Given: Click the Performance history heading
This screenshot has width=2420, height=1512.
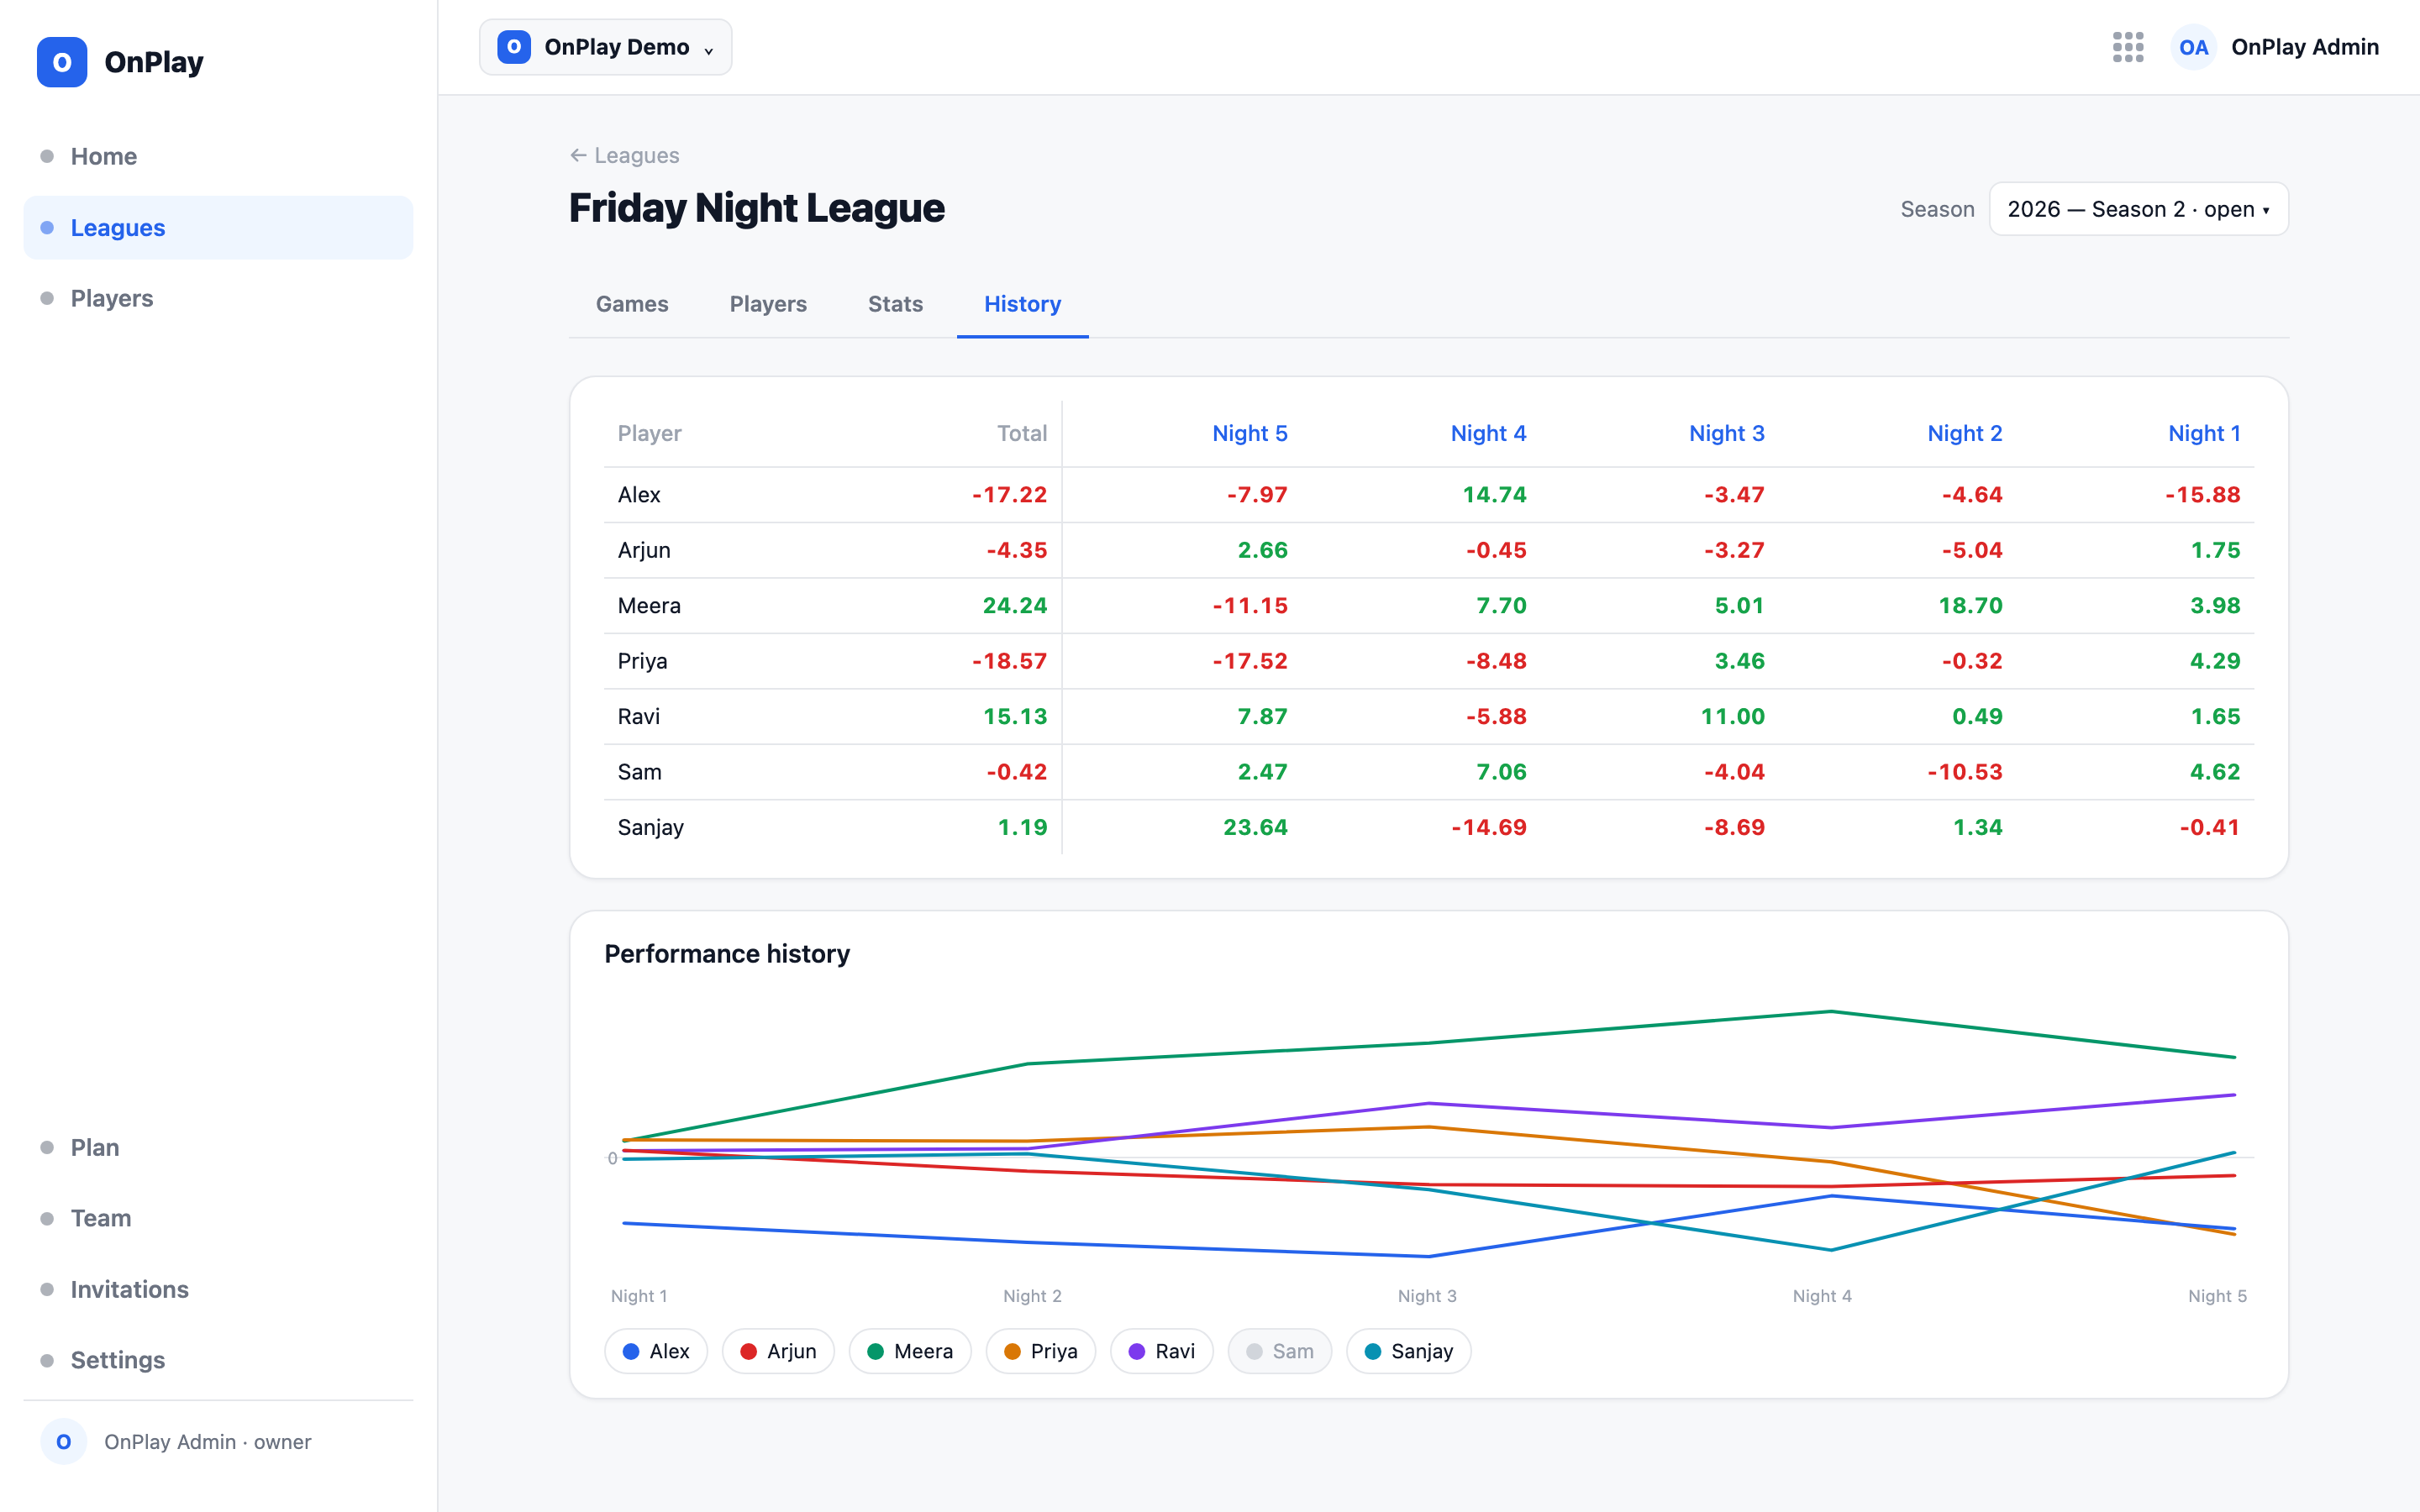Looking at the screenshot, I should click(727, 953).
